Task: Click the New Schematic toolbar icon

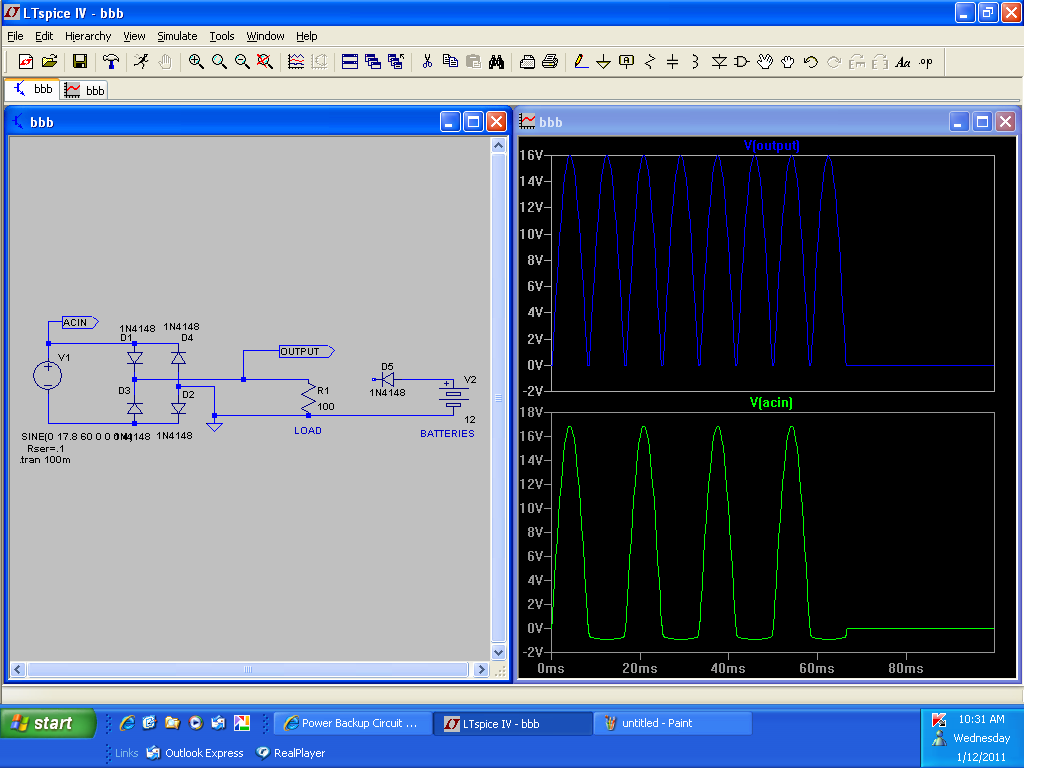Action: pos(25,62)
